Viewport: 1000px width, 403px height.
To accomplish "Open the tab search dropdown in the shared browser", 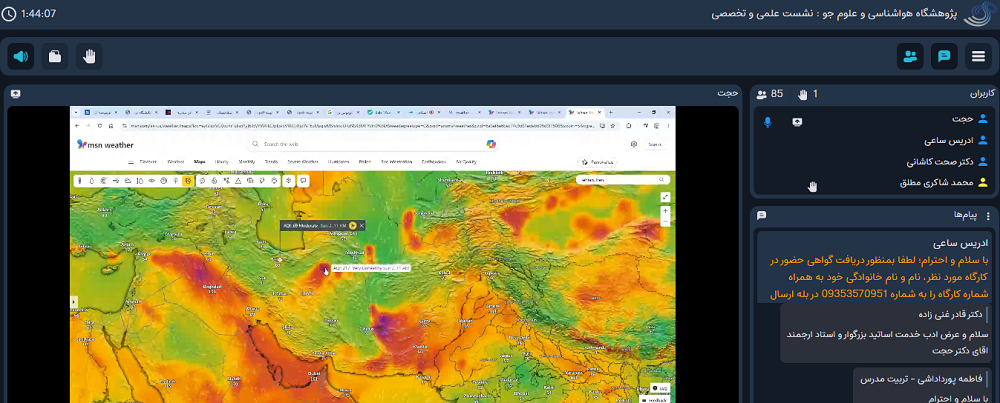I will [x=76, y=112].
